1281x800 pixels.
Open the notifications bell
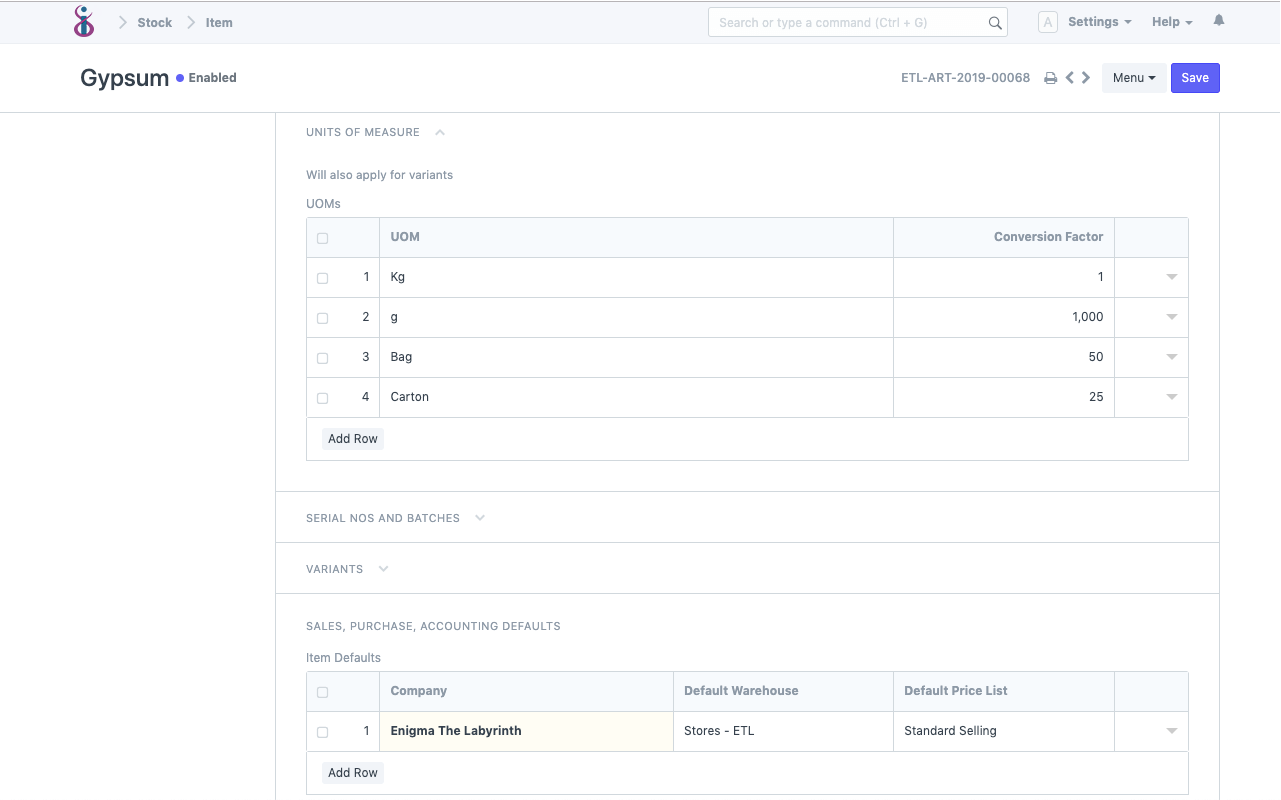(x=1218, y=21)
